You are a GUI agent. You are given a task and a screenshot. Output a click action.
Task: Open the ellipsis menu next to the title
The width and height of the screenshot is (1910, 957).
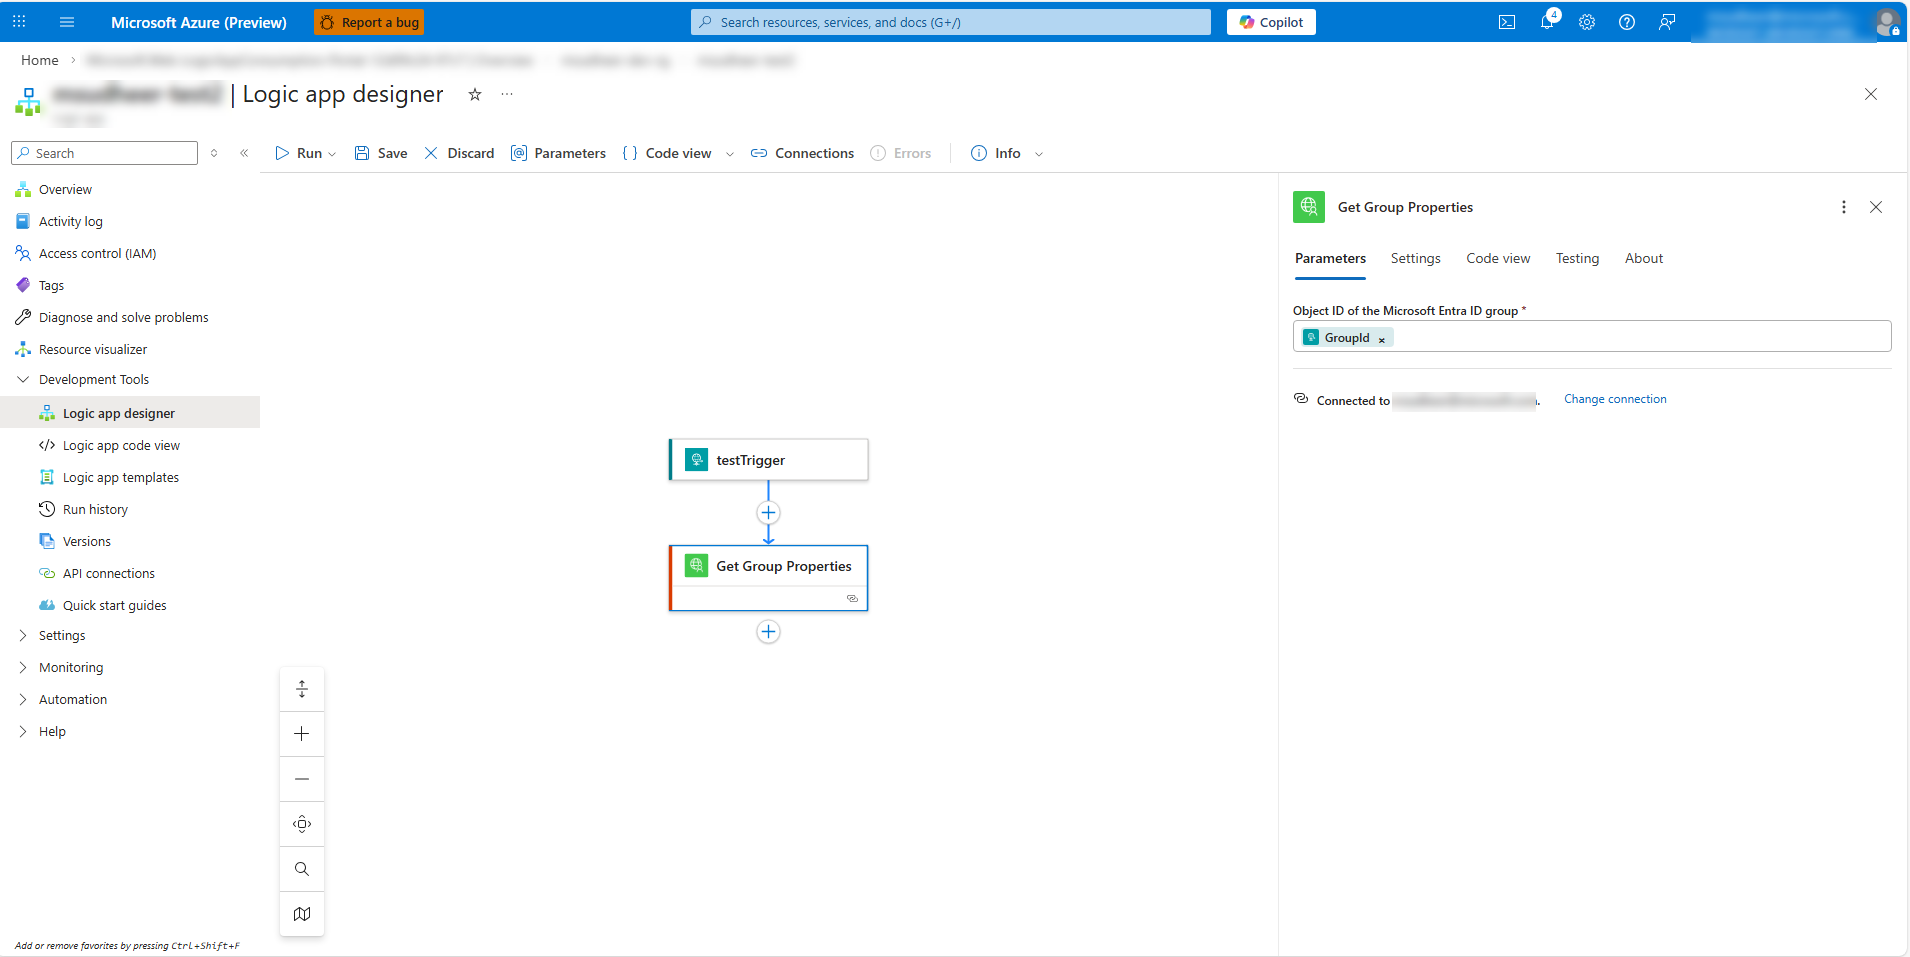[x=507, y=94]
